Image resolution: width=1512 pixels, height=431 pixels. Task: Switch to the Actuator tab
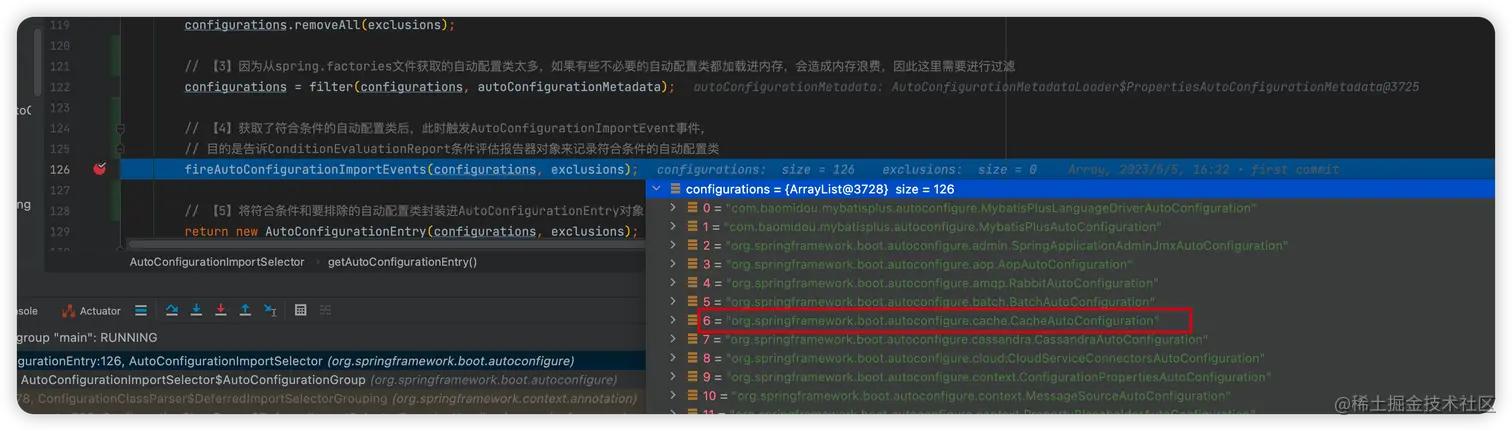tap(91, 311)
